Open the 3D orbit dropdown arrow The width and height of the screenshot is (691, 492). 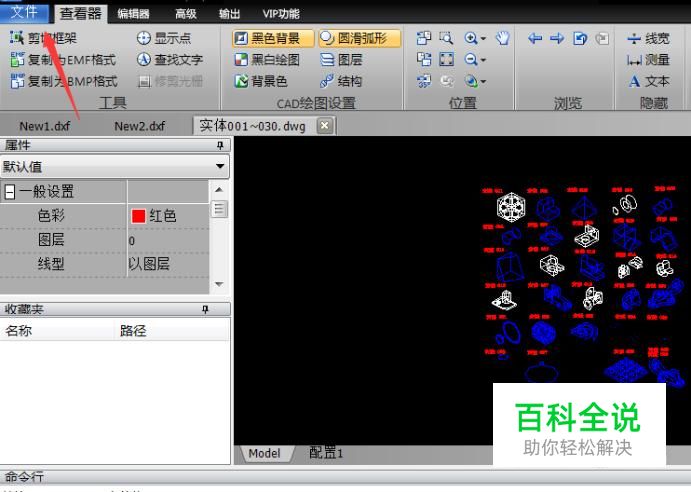pyautogui.click(x=483, y=82)
